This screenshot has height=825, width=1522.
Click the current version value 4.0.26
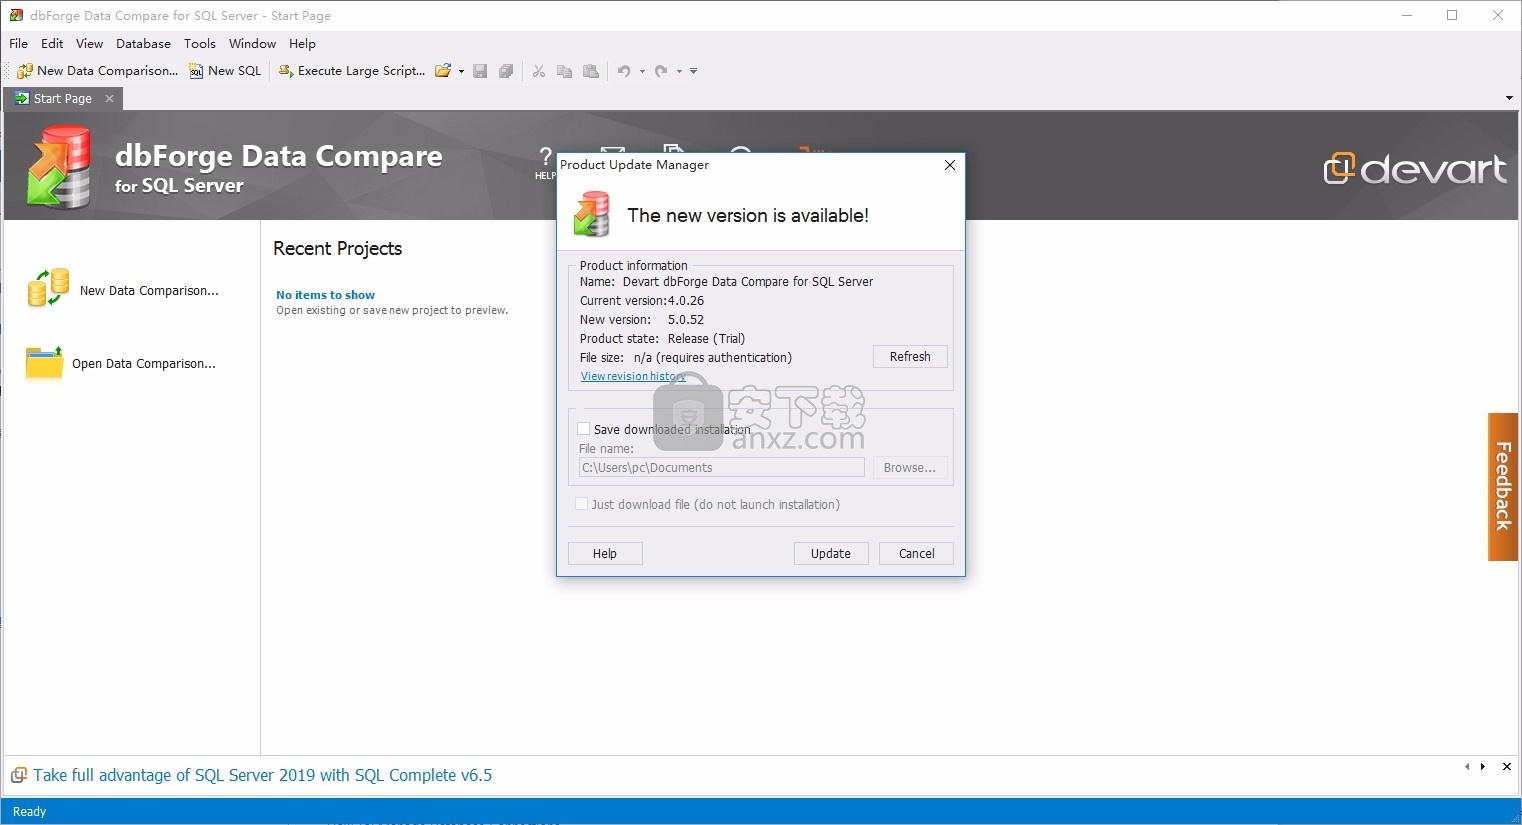[686, 301]
